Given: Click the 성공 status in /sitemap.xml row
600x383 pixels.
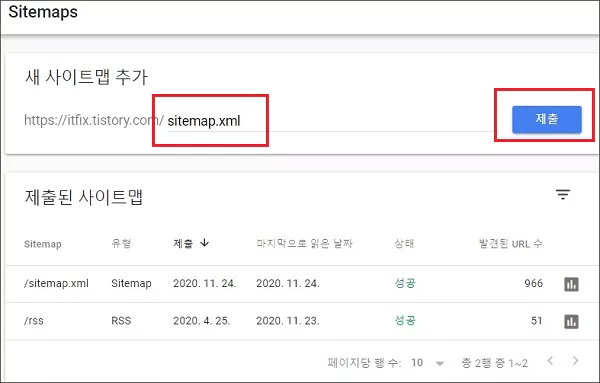Looking at the screenshot, I should pyautogui.click(x=405, y=283).
